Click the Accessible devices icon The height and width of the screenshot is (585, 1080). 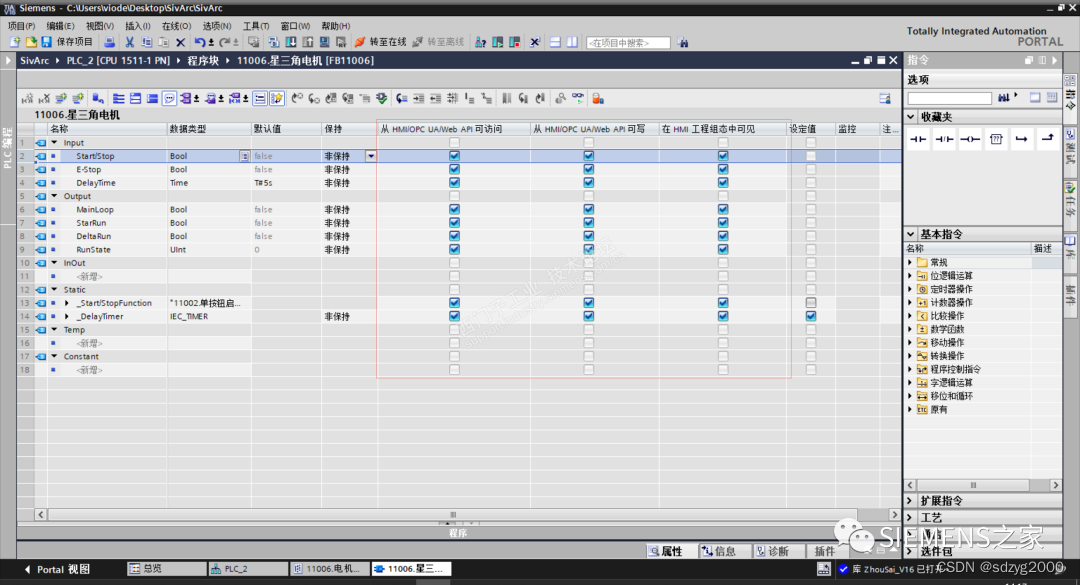(480, 42)
